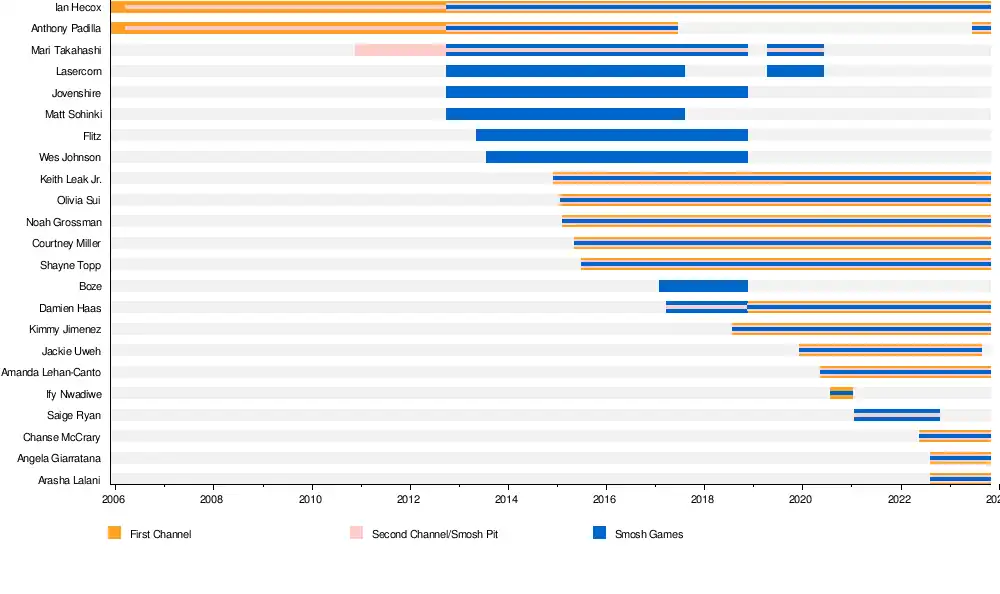Viewport: 1000px width, 594px height.
Task: Click the Mari Takahashi pink timeline bar
Action: pos(400,50)
